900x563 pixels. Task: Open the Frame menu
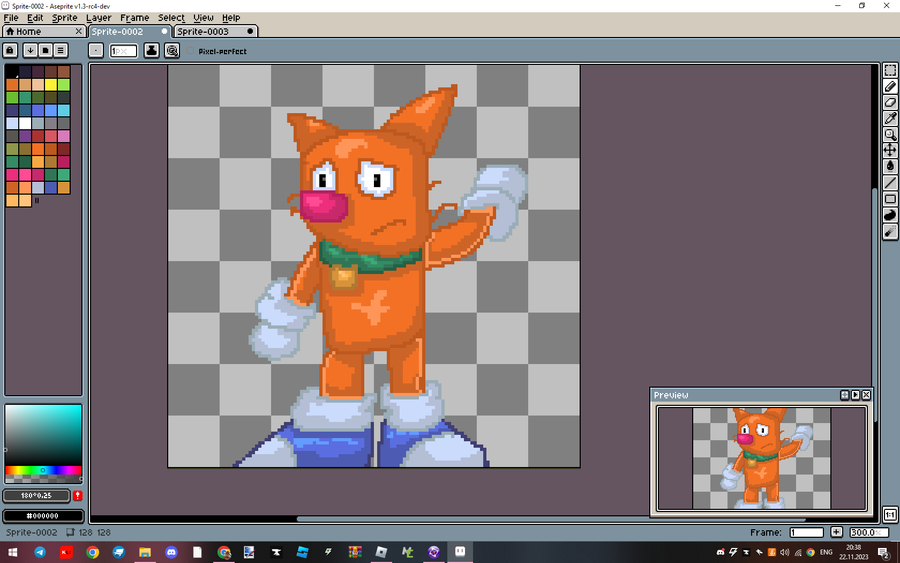tap(134, 18)
